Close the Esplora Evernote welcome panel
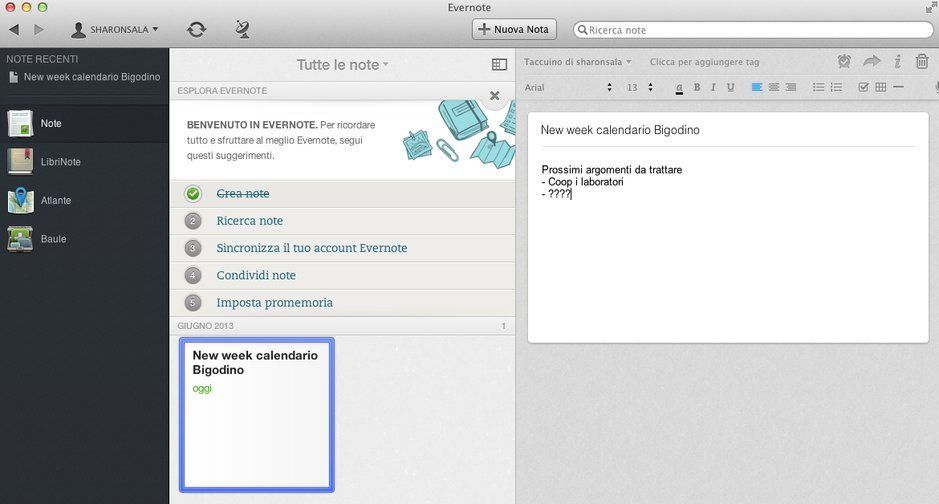 [495, 96]
